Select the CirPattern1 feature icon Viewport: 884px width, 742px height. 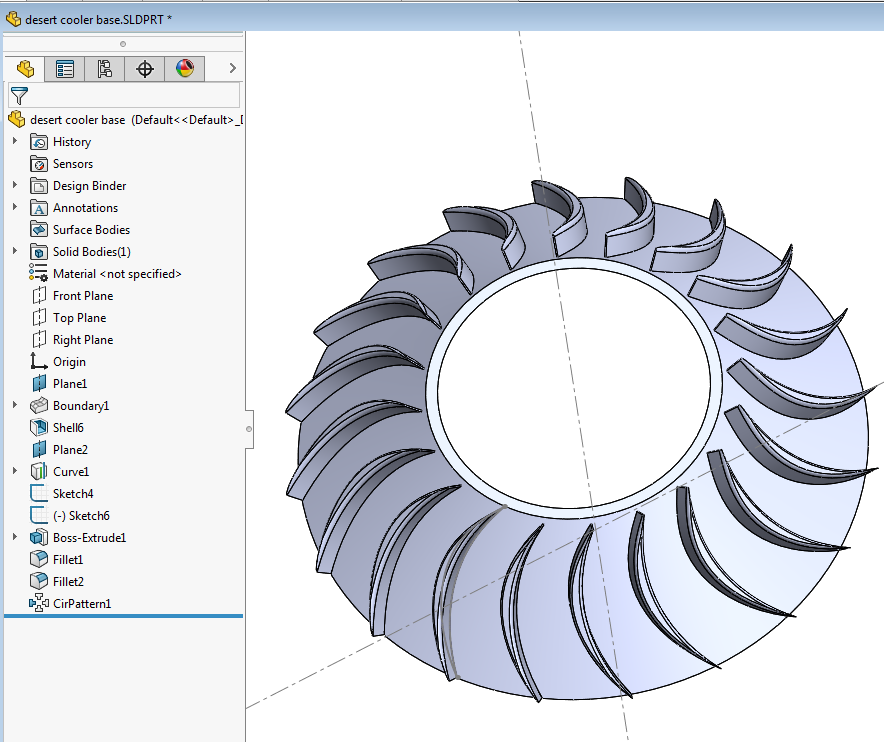pos(39,604)
